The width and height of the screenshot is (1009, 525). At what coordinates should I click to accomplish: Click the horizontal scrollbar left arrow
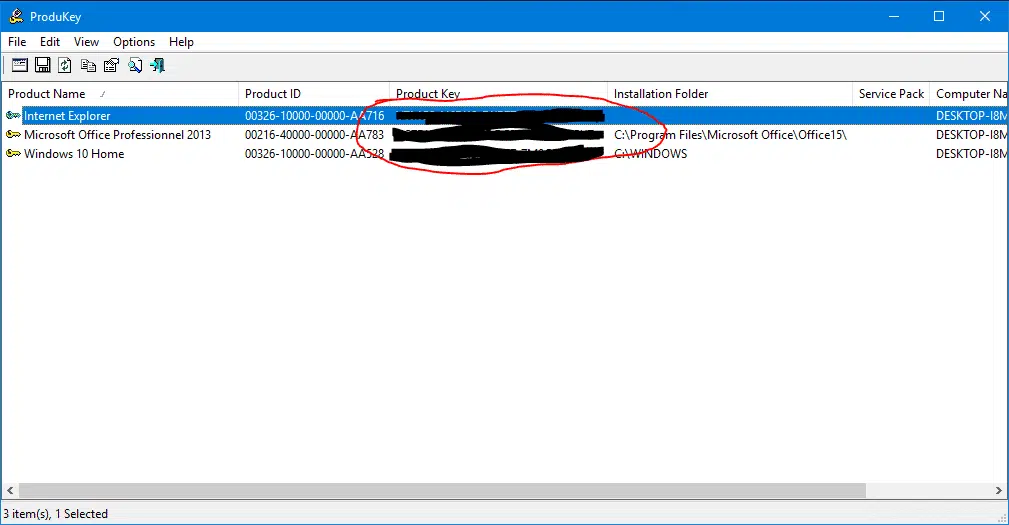(x=10, y=490)
